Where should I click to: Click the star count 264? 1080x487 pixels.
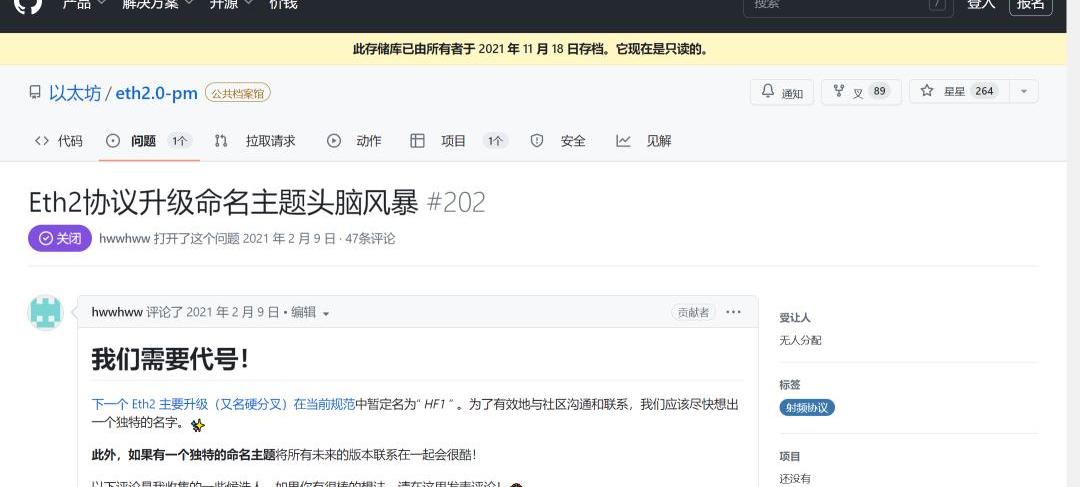[x=984, y=91]
